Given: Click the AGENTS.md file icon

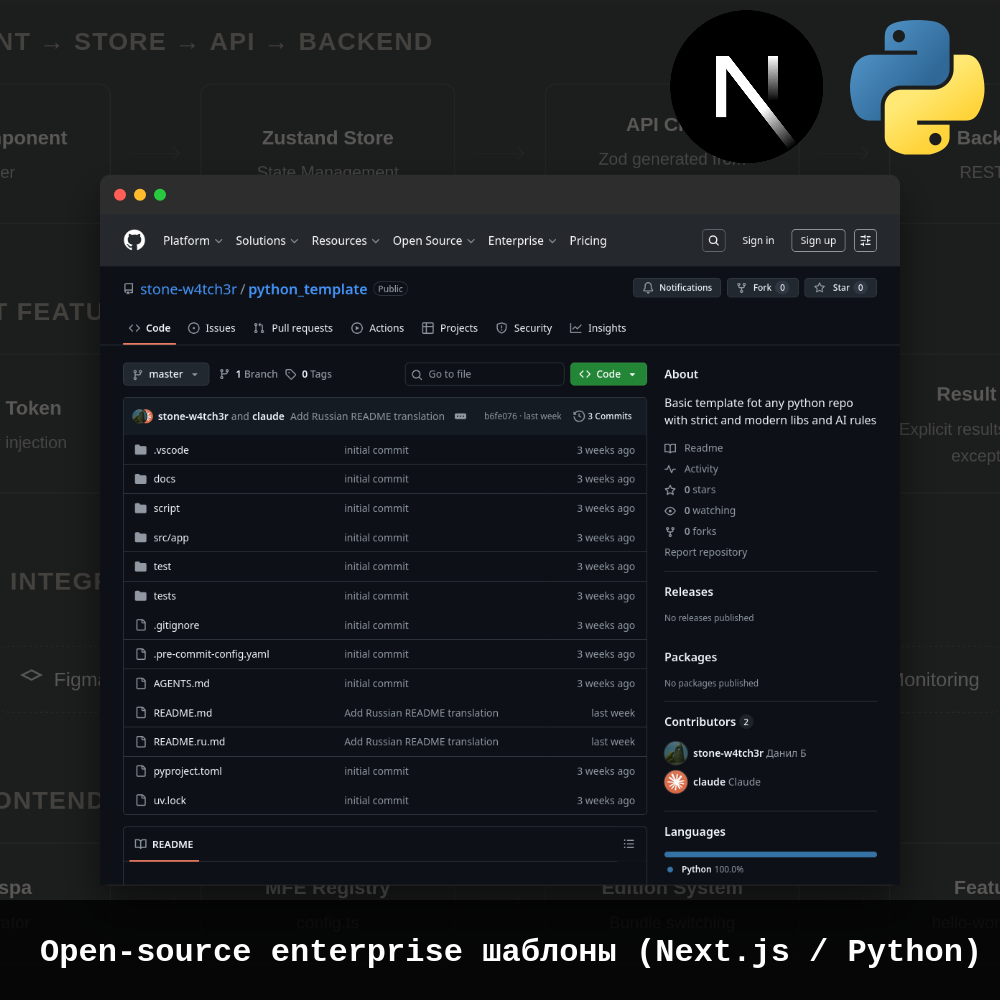Looking at the screenshot, I should [141, 683].
